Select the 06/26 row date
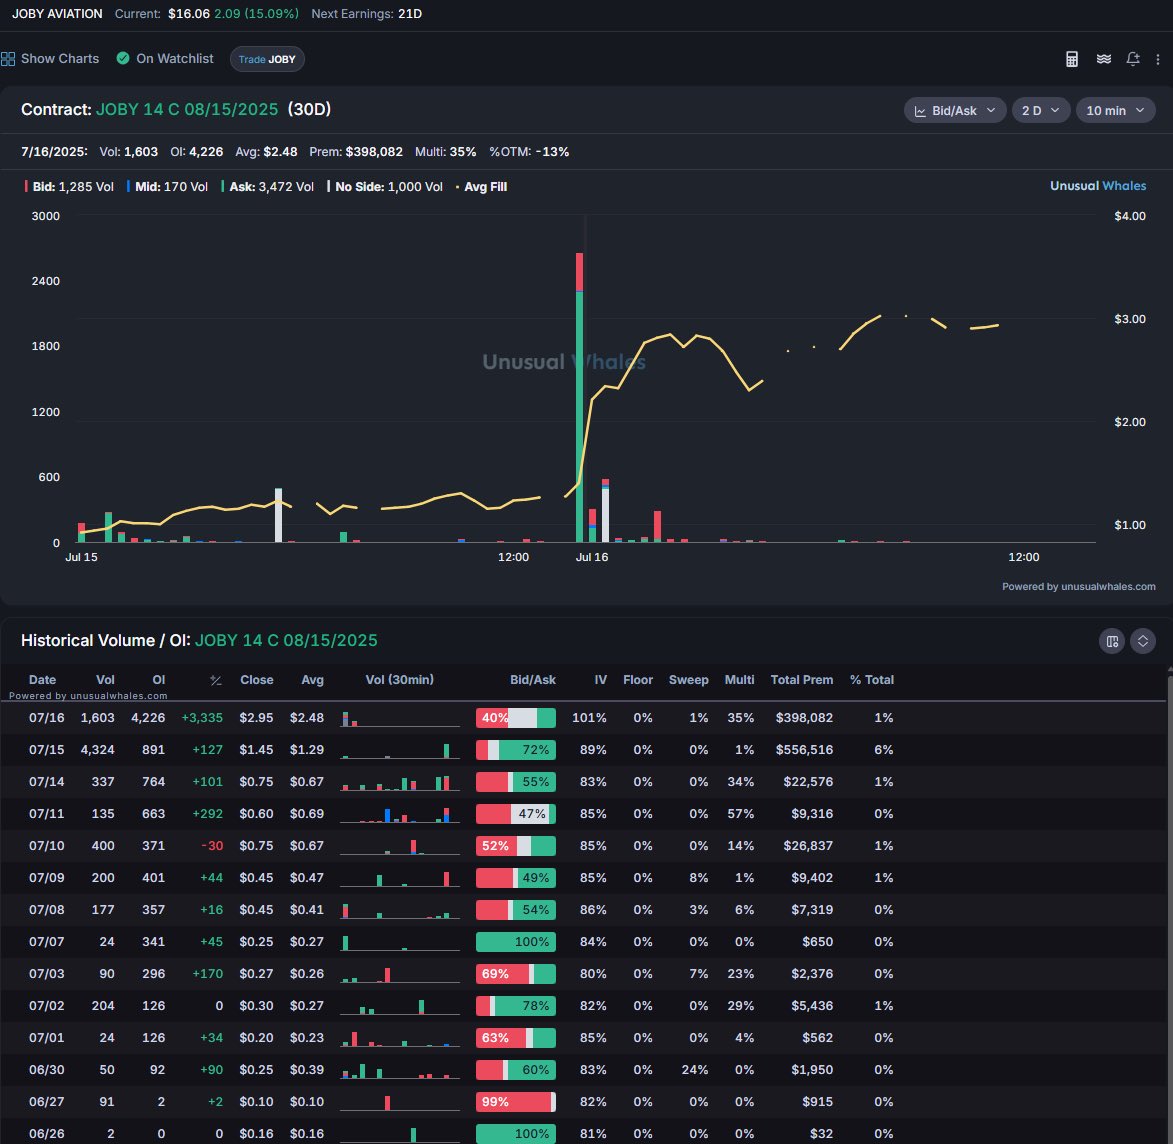 (x=46, y=1134)
